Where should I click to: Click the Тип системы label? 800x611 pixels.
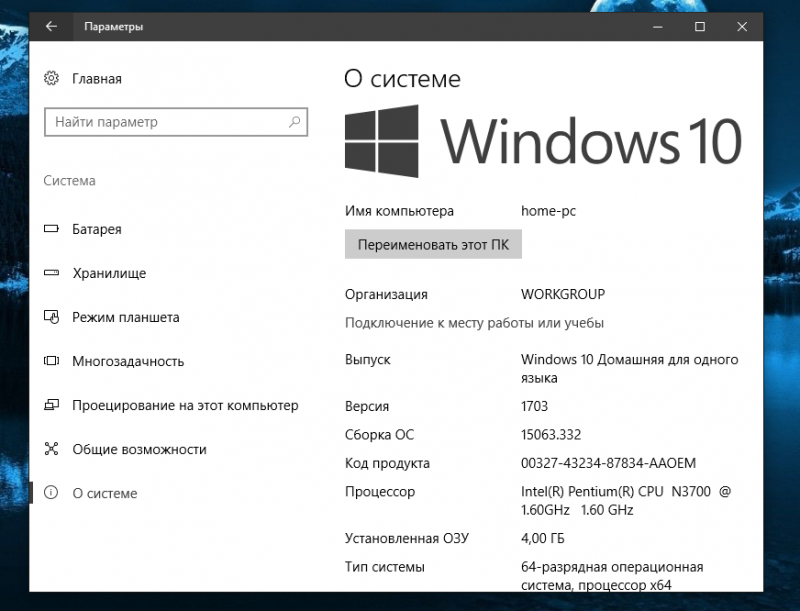pyautogui.click(x=385, y=567)
